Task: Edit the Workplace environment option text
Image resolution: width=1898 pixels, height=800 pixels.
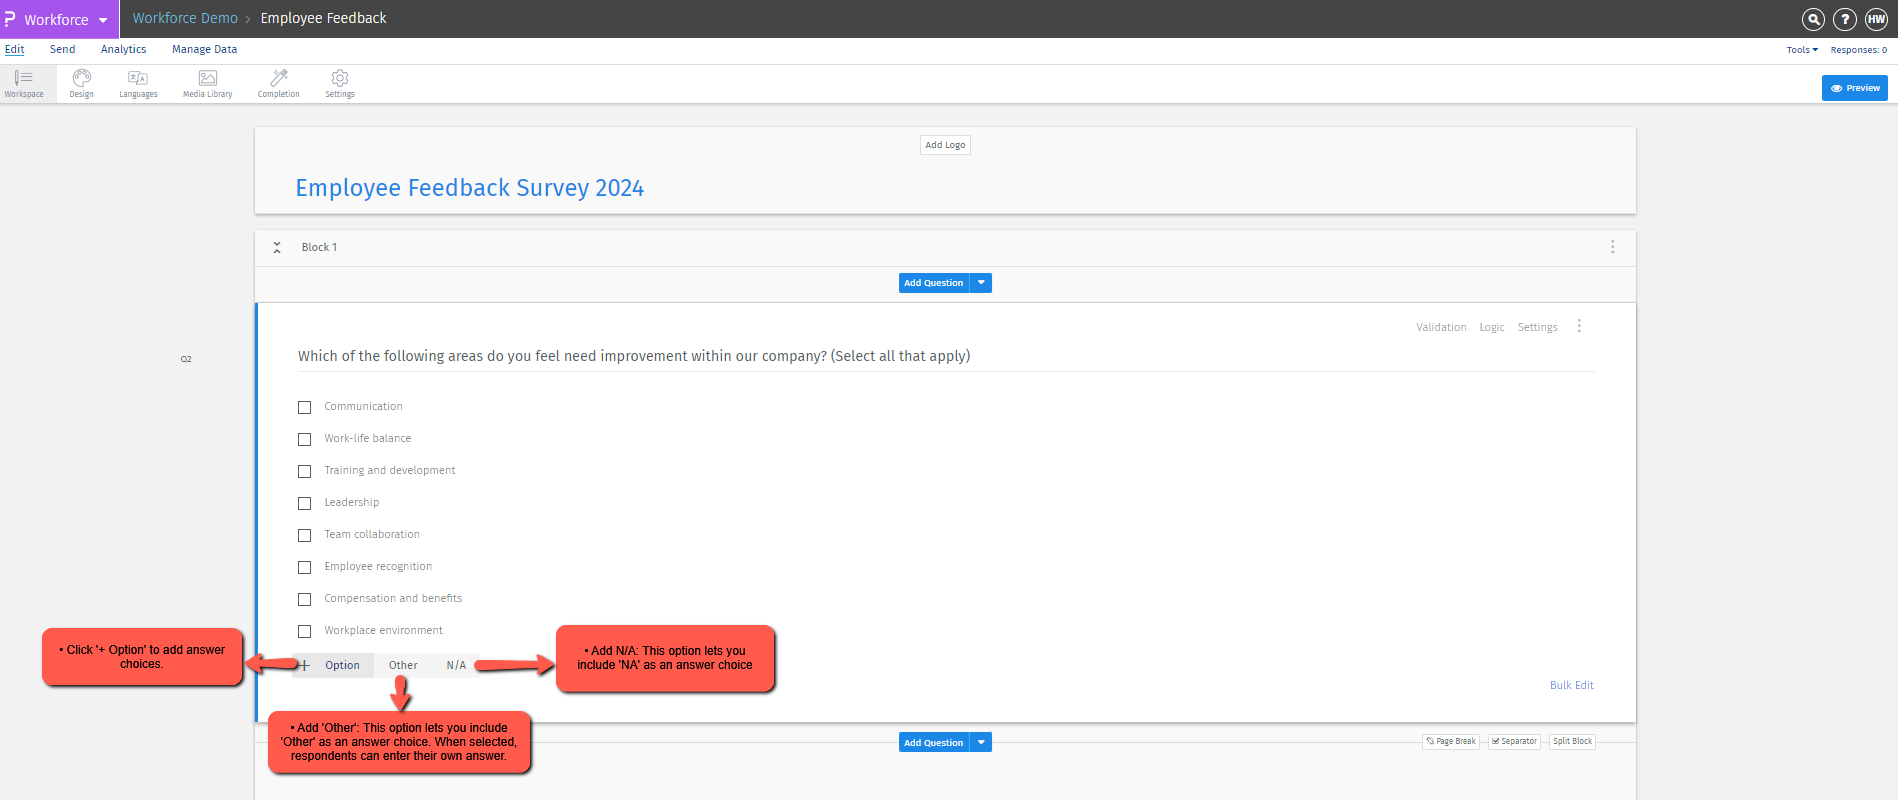Action: pyautogui.click(x=383, y=631)
